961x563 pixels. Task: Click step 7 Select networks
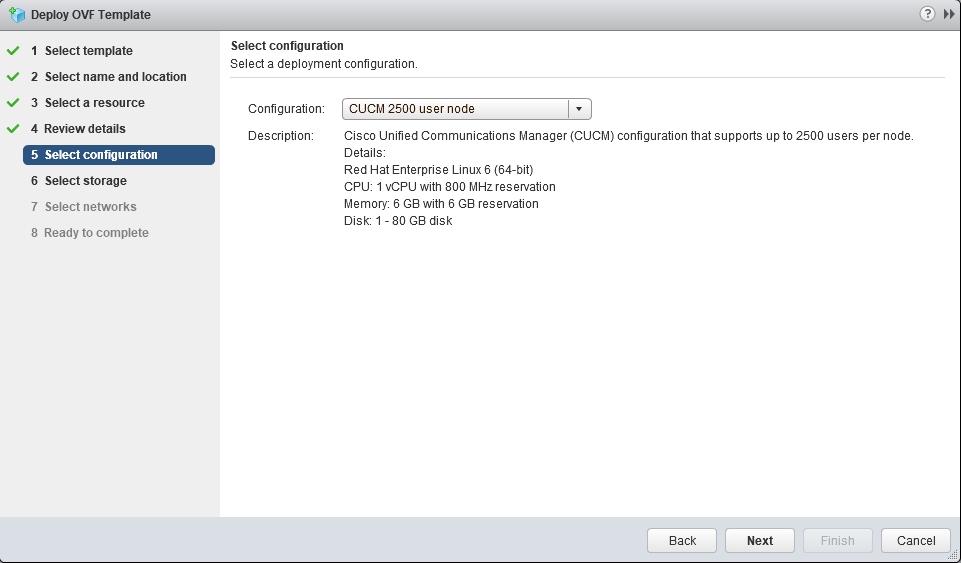pyautogui.click(x=83, y=207)
